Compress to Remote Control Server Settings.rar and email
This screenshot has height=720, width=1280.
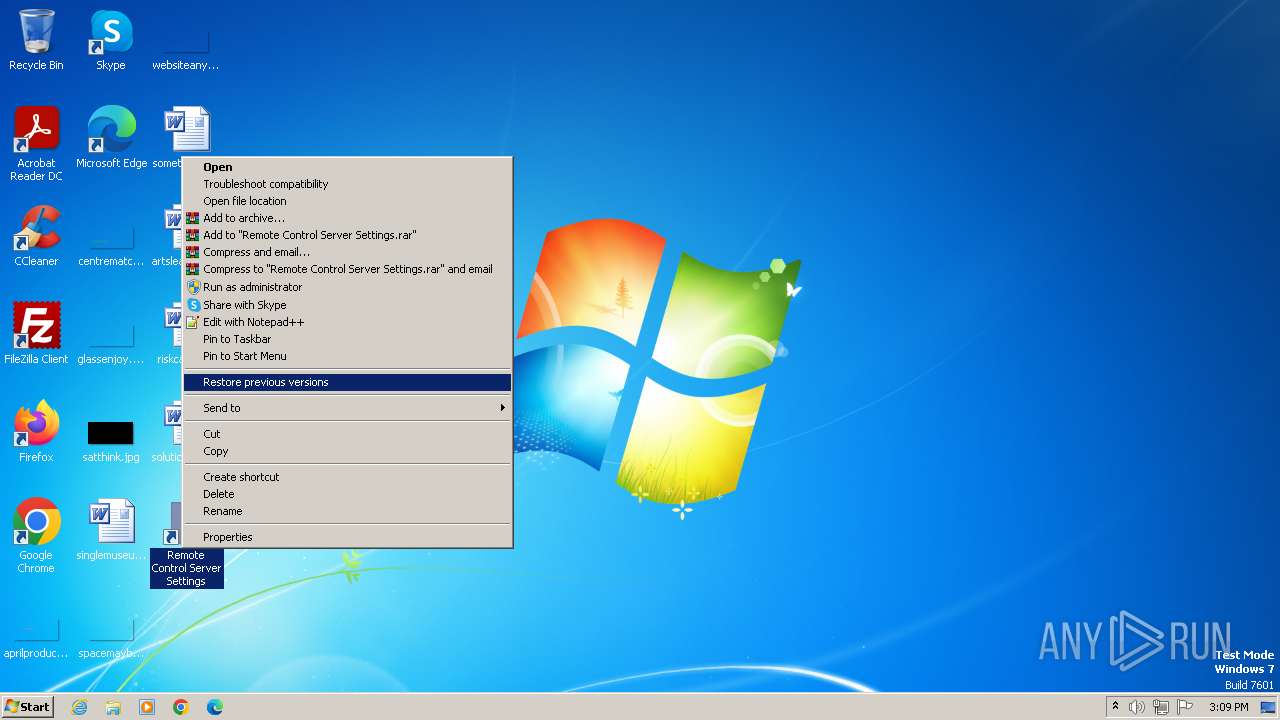(x=348, y=269)
